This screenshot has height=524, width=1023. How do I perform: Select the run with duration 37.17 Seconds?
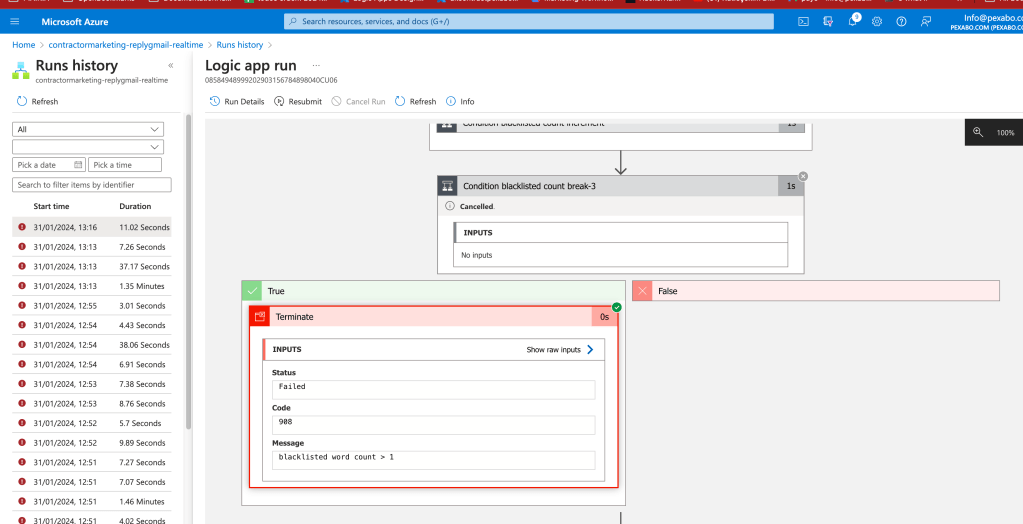click(92, 266)
